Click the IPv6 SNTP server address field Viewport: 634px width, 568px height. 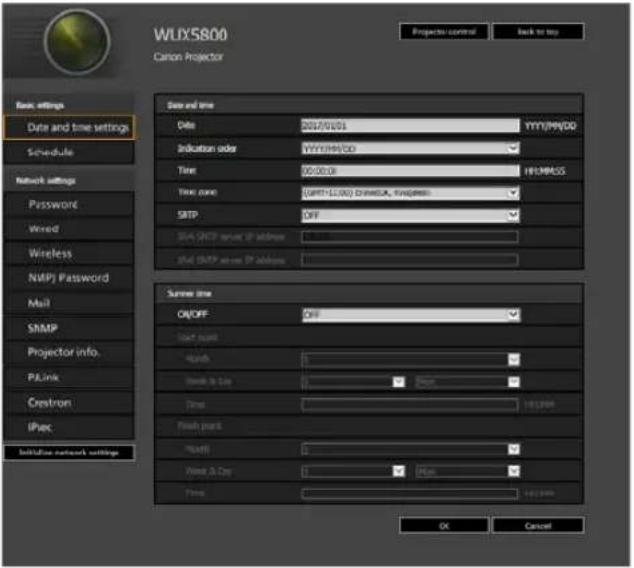pos(410,260)
